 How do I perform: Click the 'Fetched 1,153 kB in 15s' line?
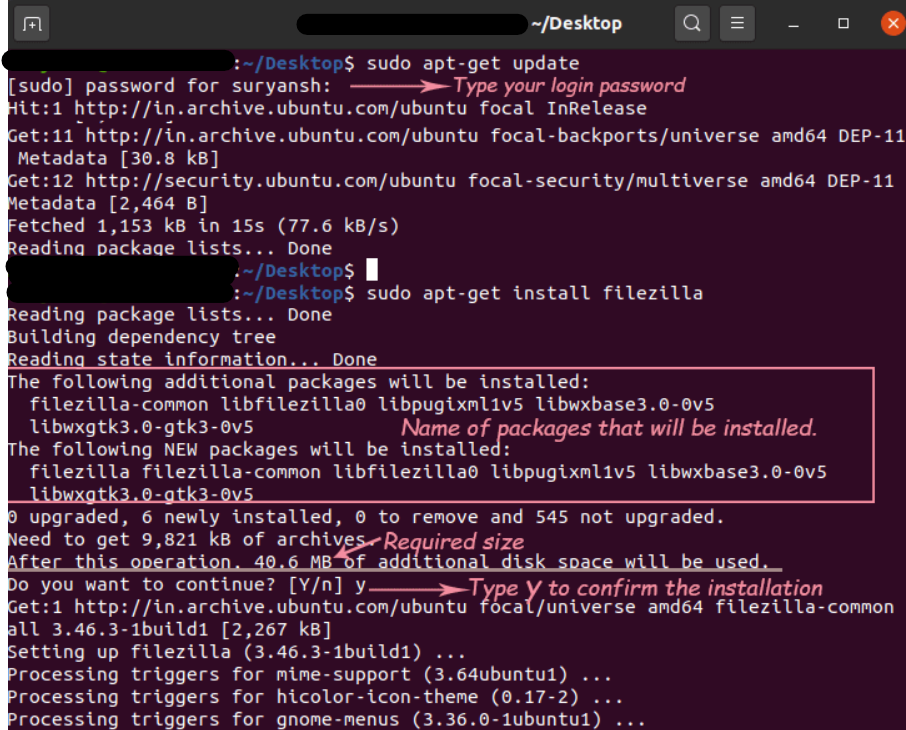tap(203, 226)
